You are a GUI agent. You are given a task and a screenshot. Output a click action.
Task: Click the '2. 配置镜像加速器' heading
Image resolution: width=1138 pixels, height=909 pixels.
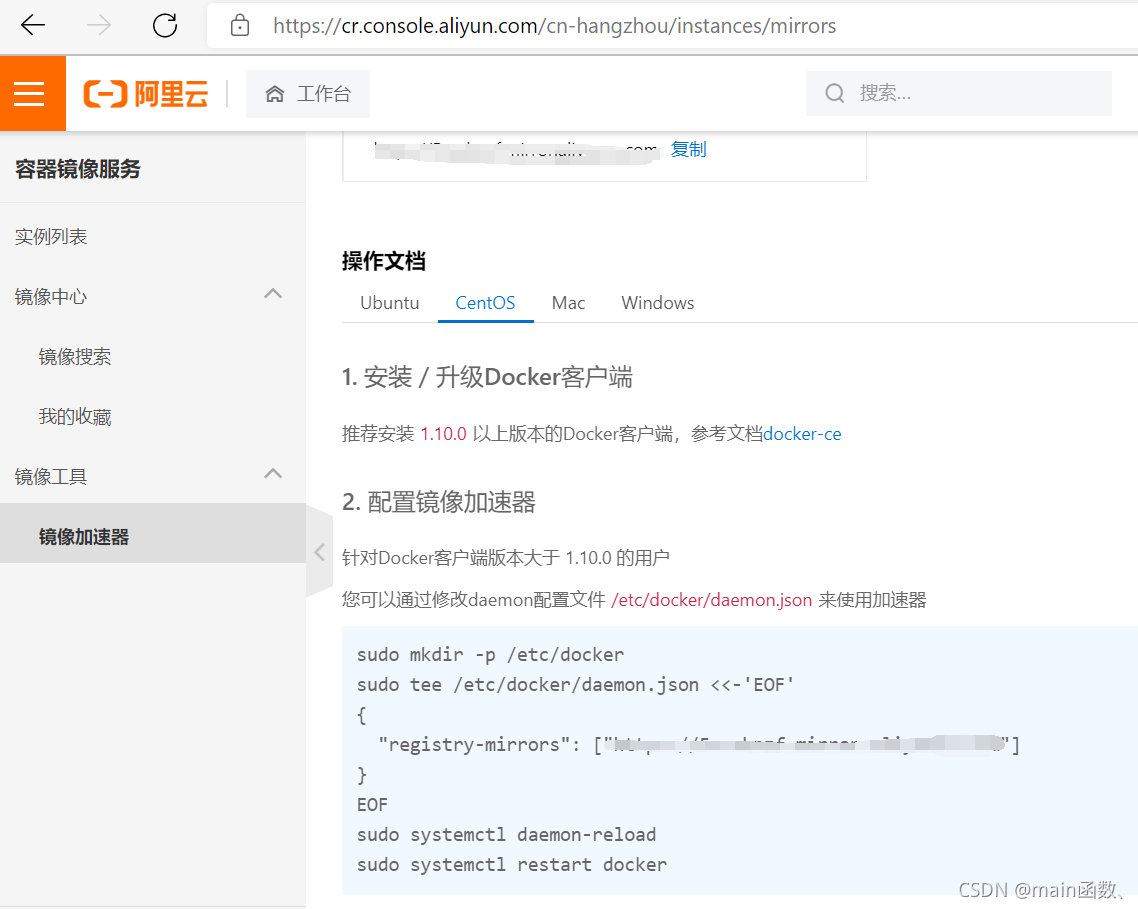click(x=439, y=502)
